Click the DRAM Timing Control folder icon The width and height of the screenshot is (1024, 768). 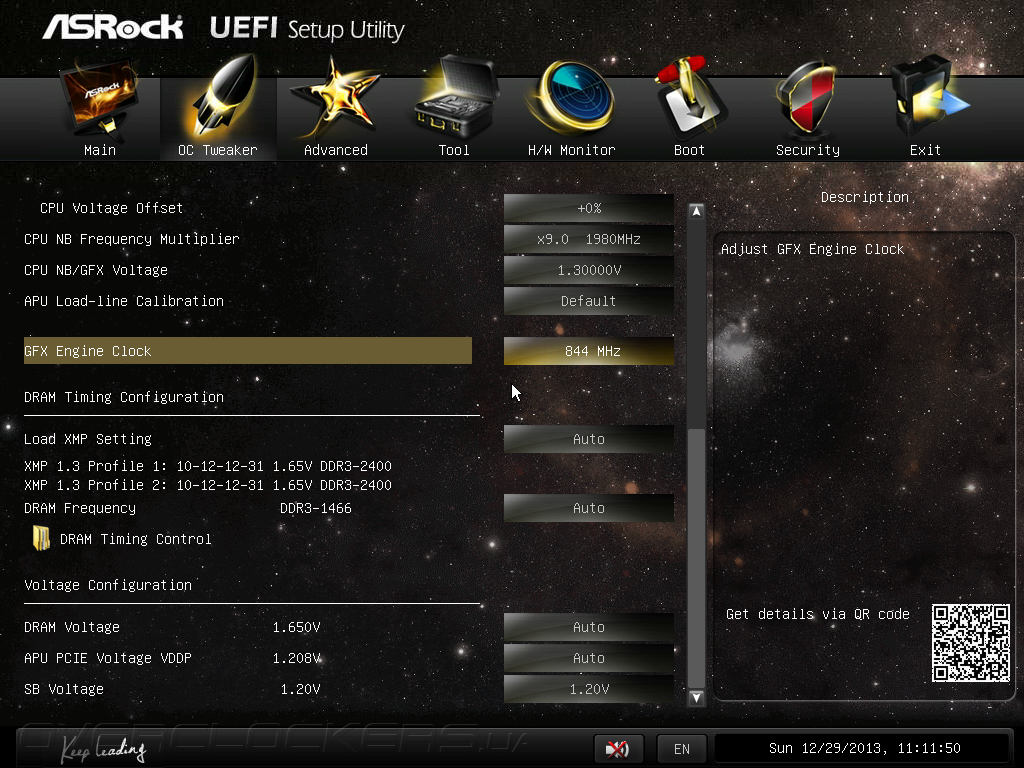[x=41, y=539]
